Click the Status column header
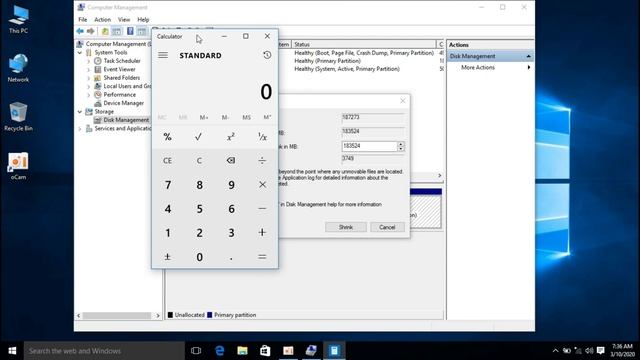 (364, 44)
